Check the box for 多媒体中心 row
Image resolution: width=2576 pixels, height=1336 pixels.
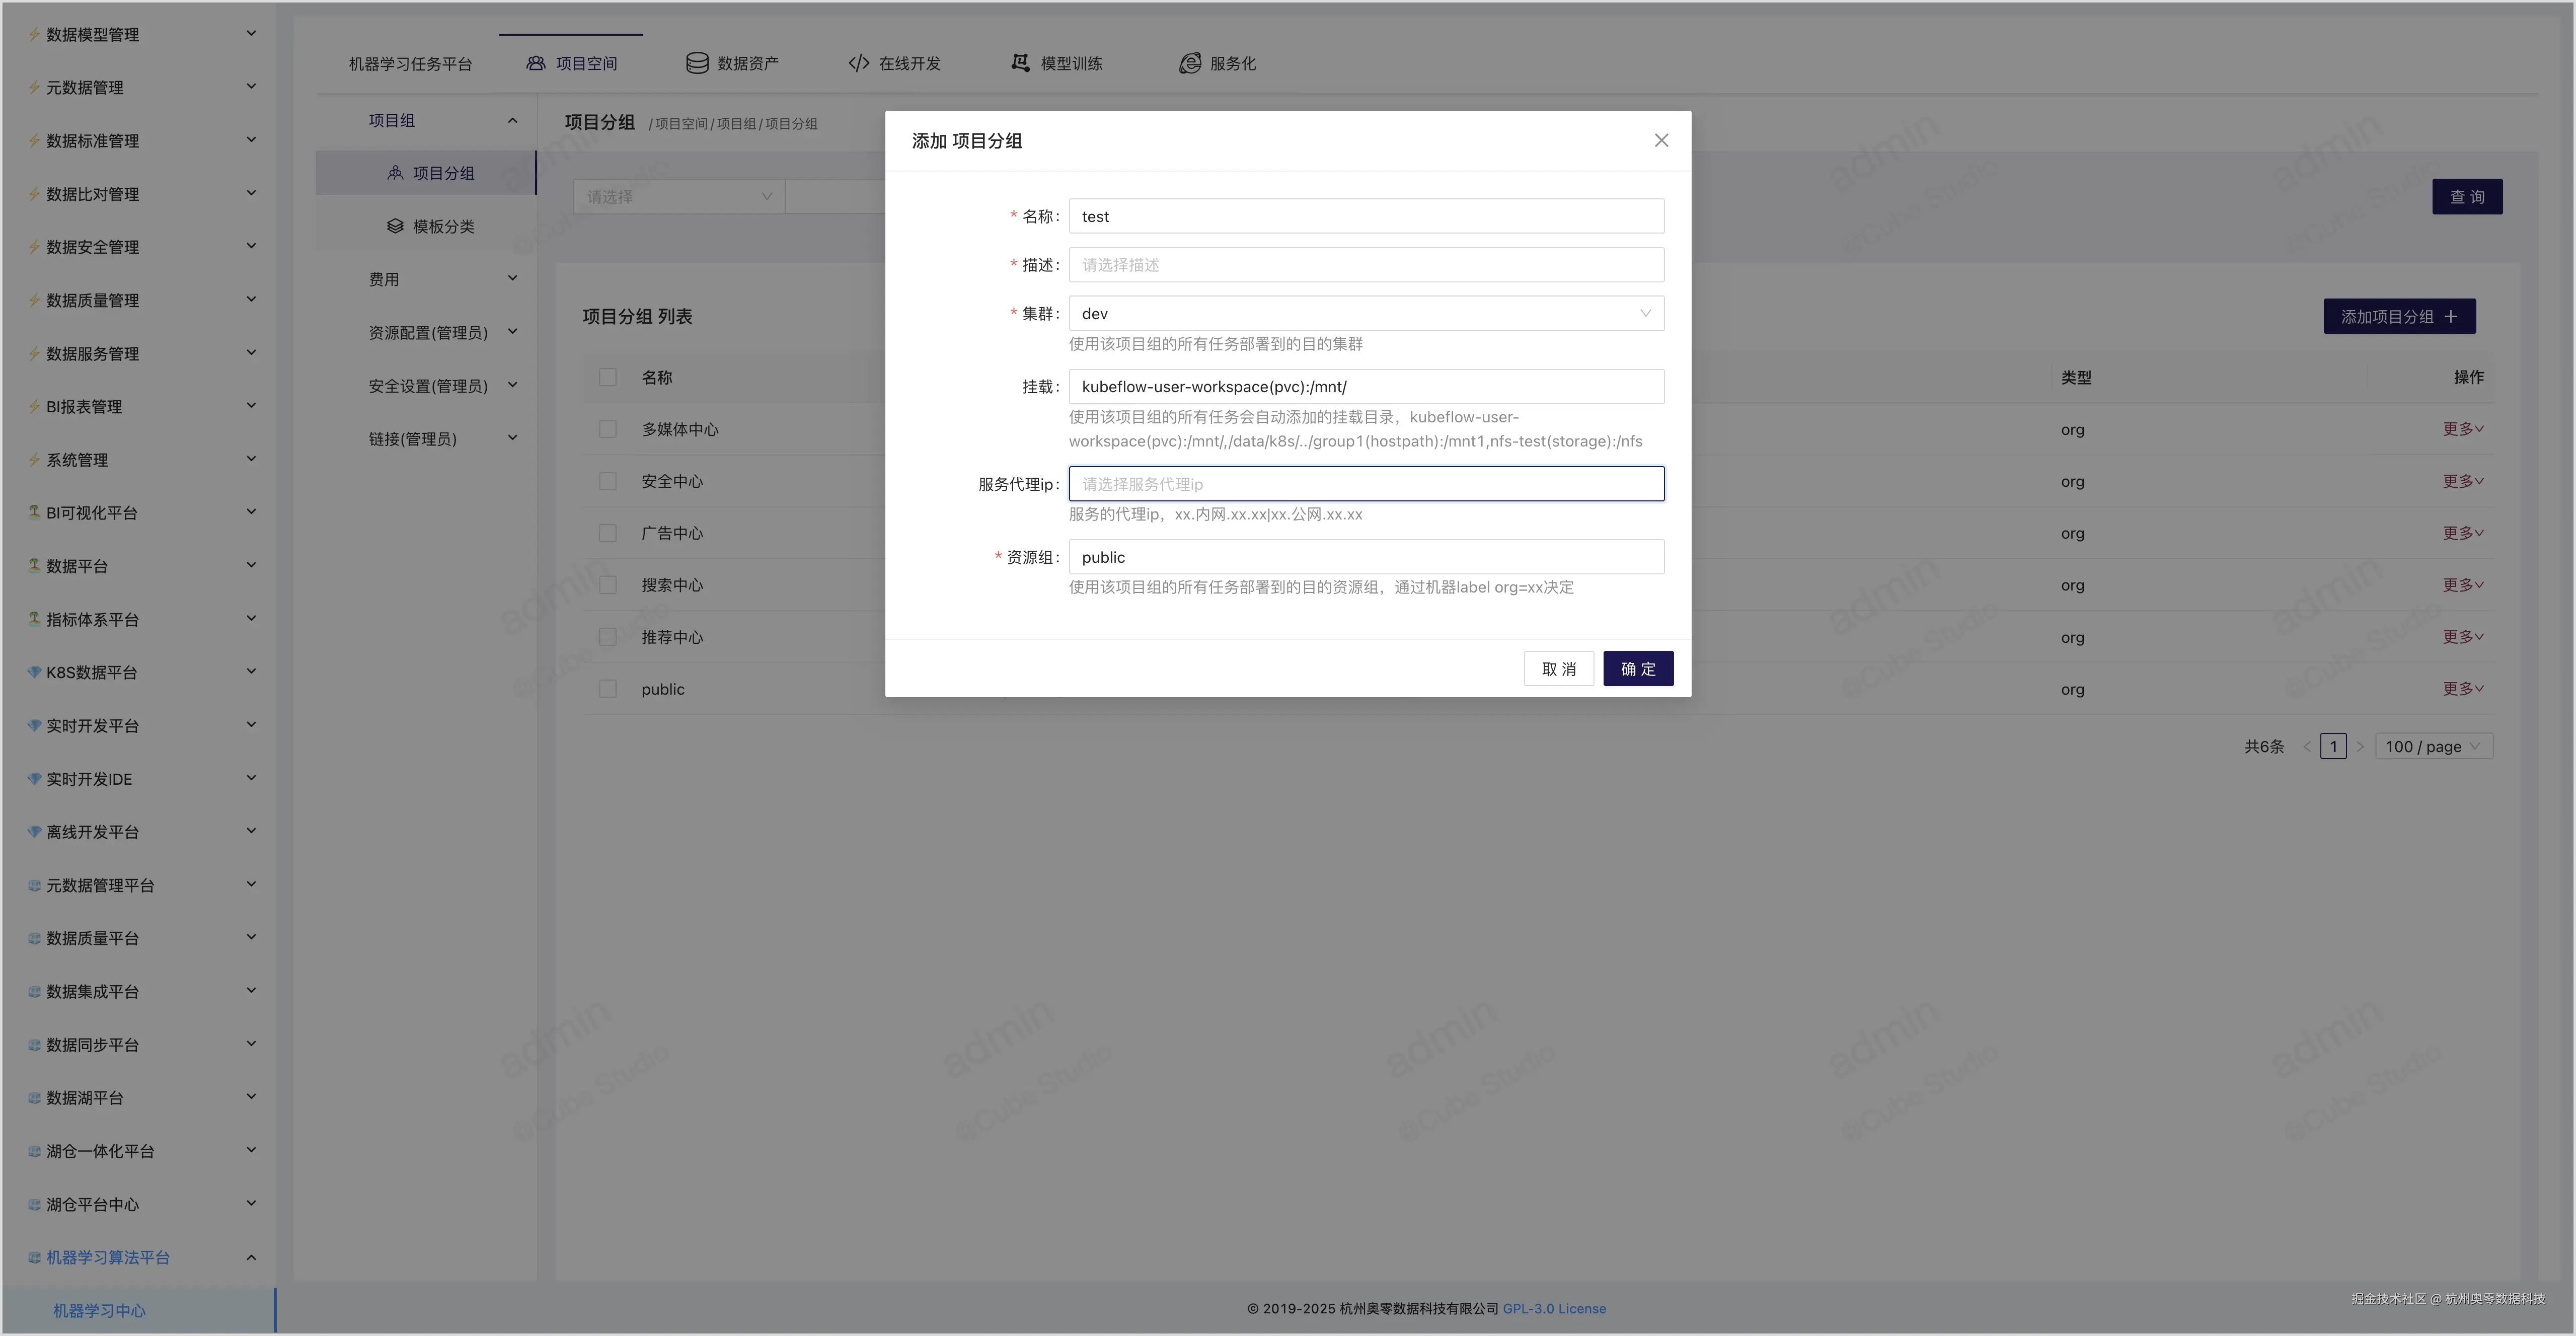point(607,429)
